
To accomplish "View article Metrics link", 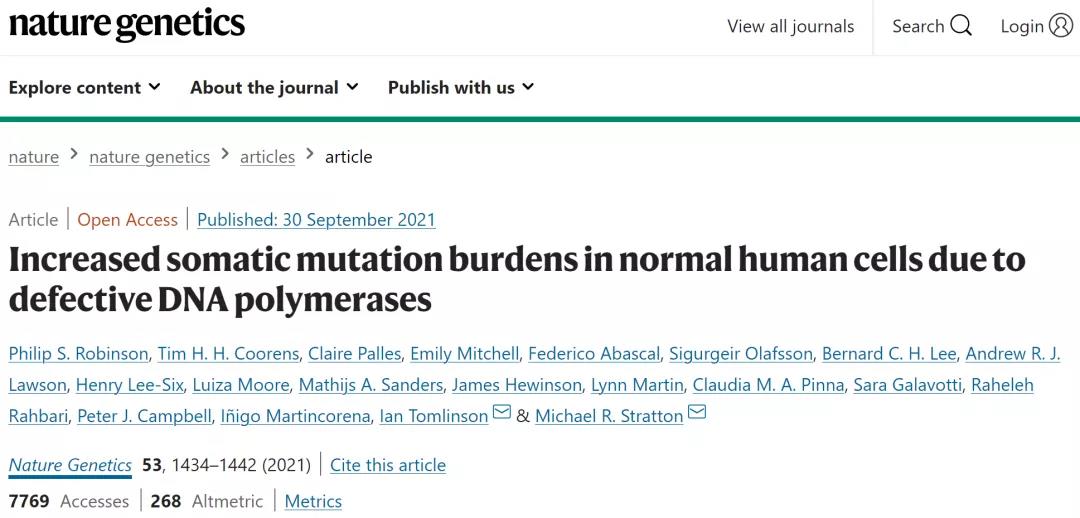I will click(x=313, y=501).
